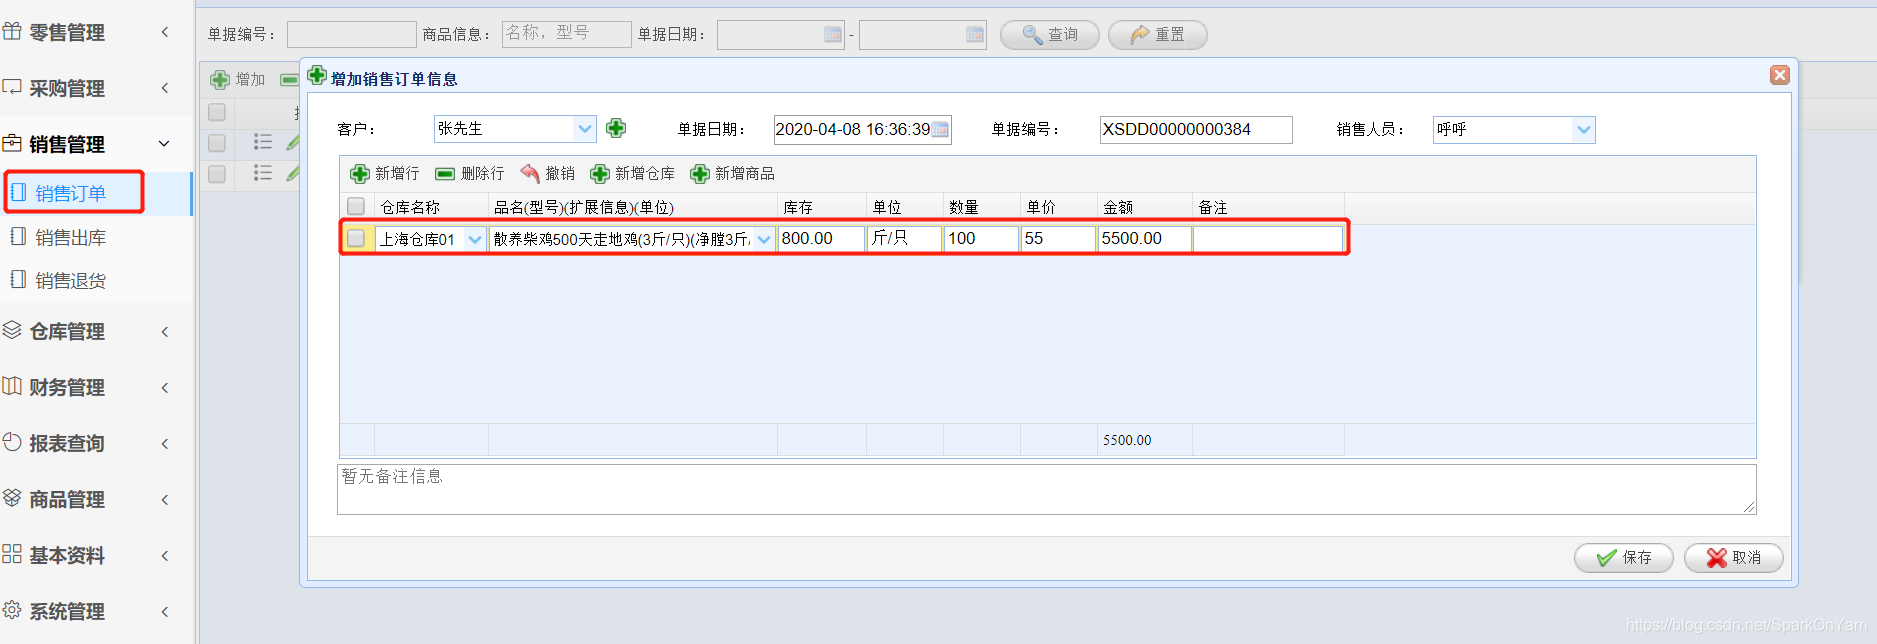Screen dimensions: 1877x644
Task: Click the green plus icon next to 客户
Action: click(x=616, y=128)
